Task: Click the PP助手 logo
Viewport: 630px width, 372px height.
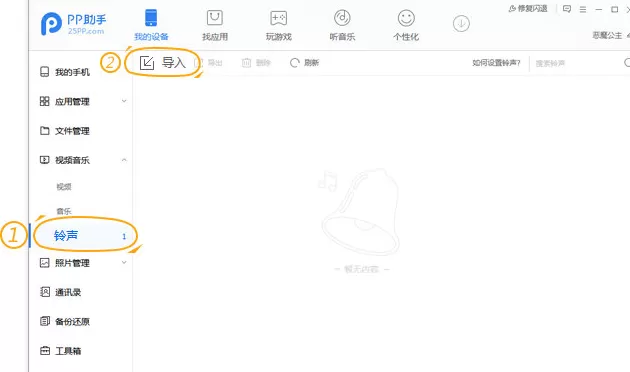Action: (x=74, y=24)
